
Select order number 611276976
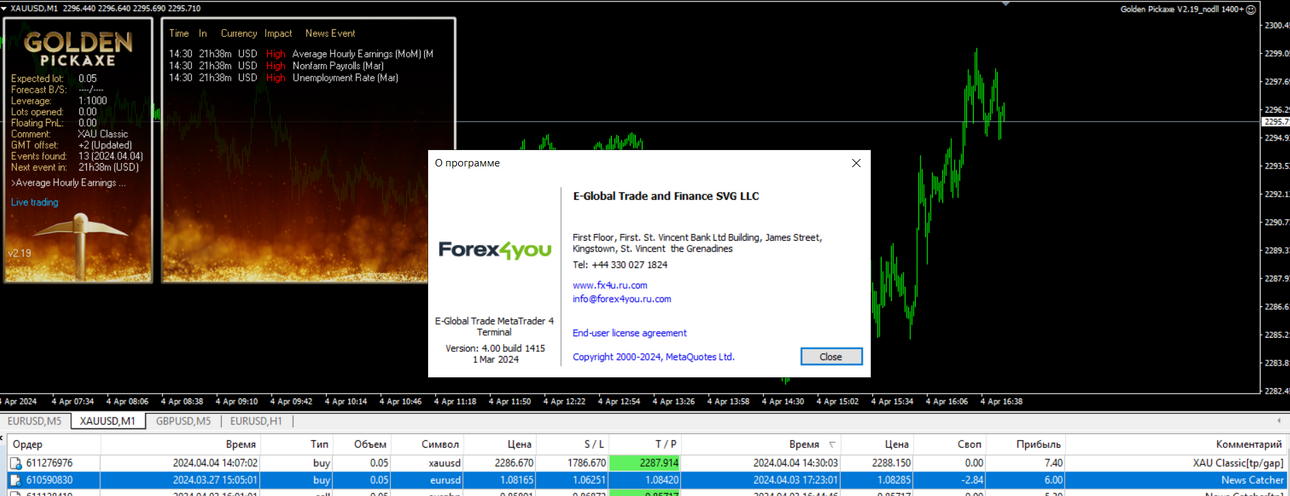(x=49, y=464)
